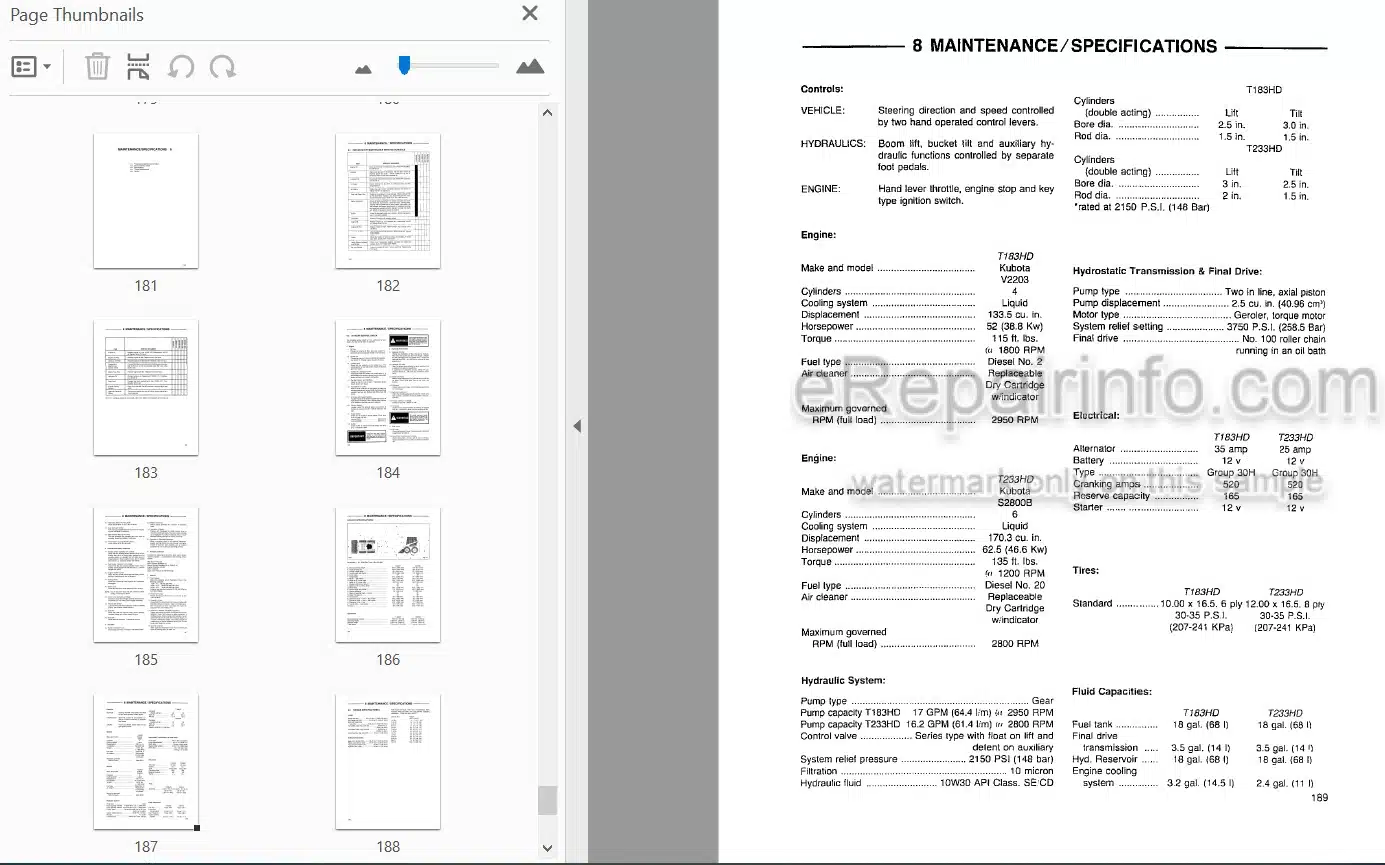Click the '2950 RPM' full load value
The image size is (1385, 865).
point(1015,420)
